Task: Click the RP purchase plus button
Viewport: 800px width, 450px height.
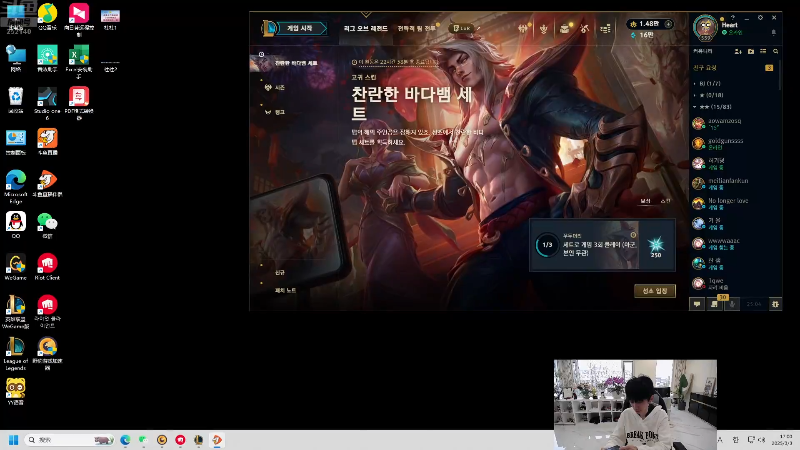Action: point(668,24)
